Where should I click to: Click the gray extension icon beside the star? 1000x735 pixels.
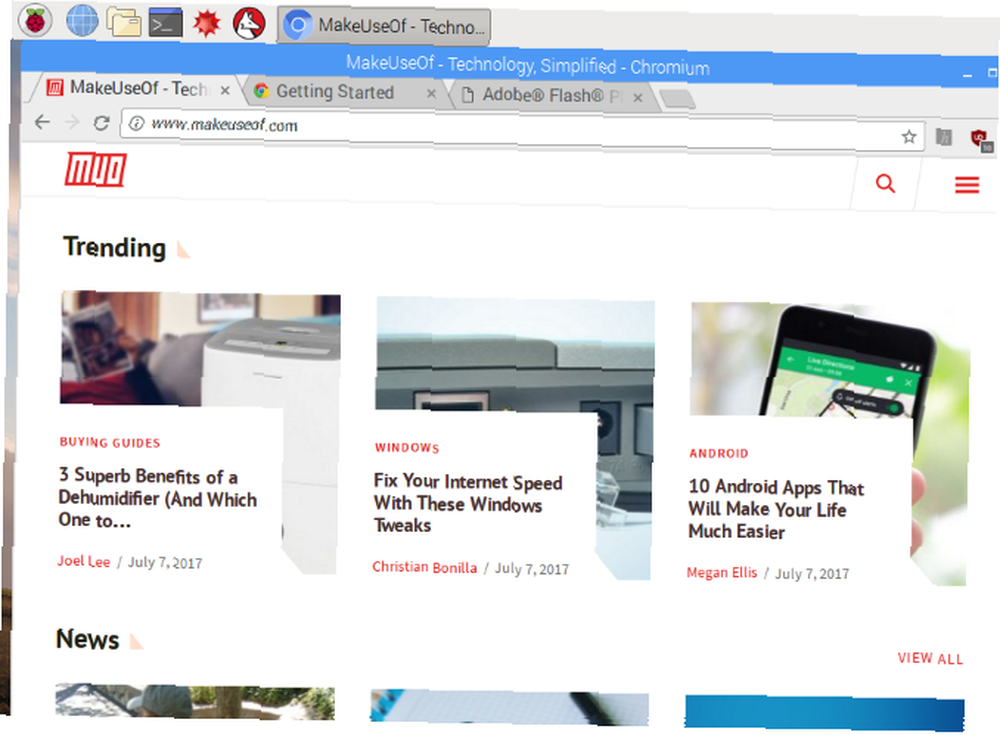pos(944,137)
